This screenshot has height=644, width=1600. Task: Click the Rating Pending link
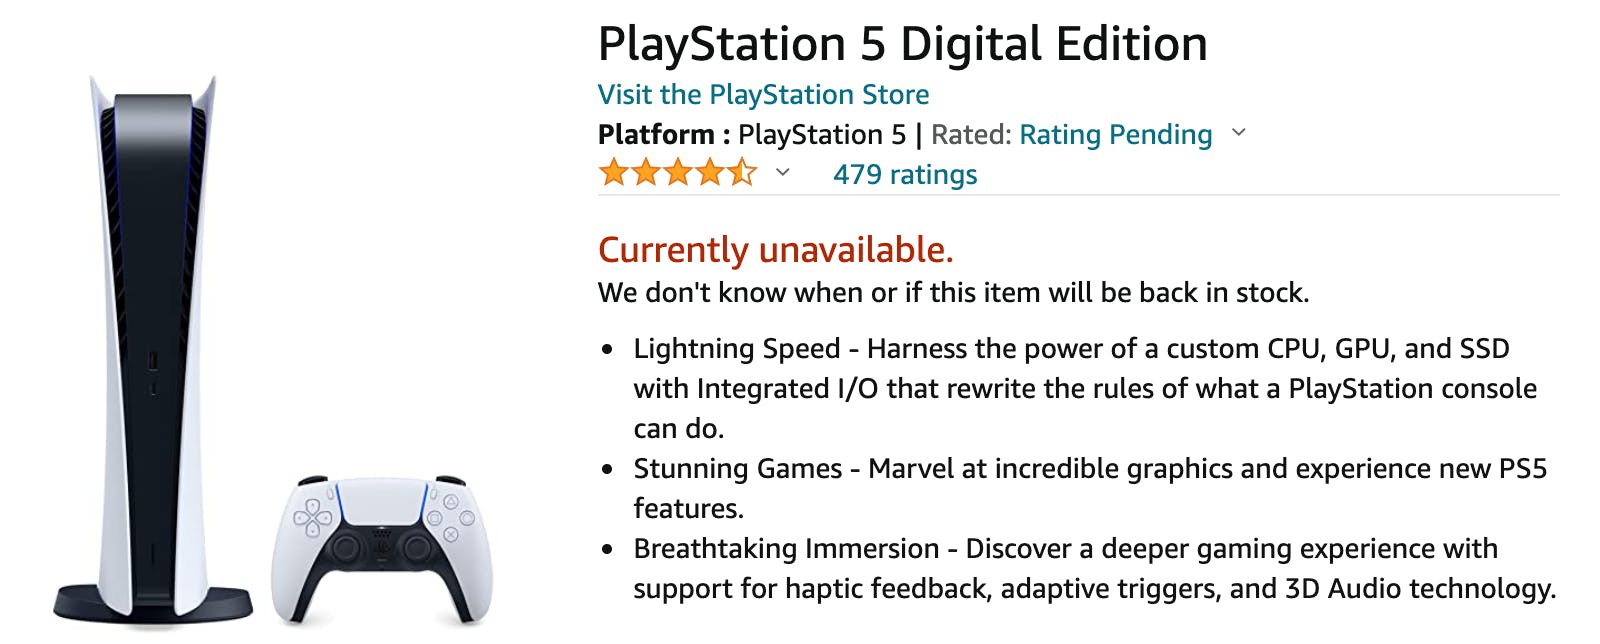[x=1115, y=135]
